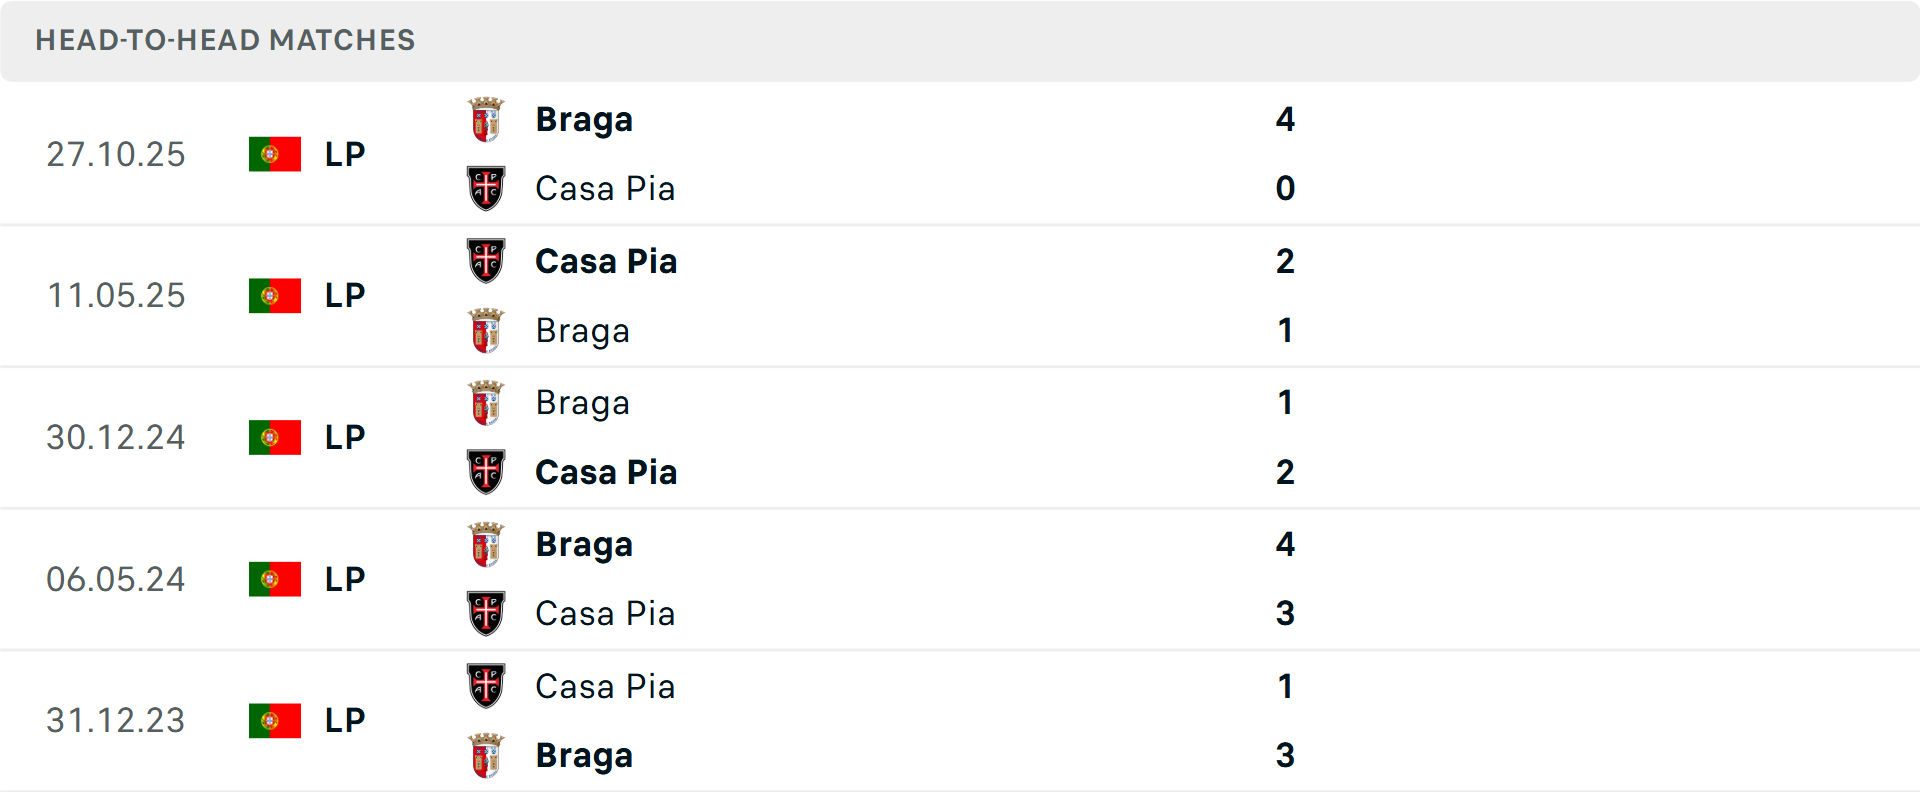The height and width of the screenshot is (792, 1920).
Task: Select the Casa Pia crest logo beside the 0 score row
Action: click(x=486, y=187)
